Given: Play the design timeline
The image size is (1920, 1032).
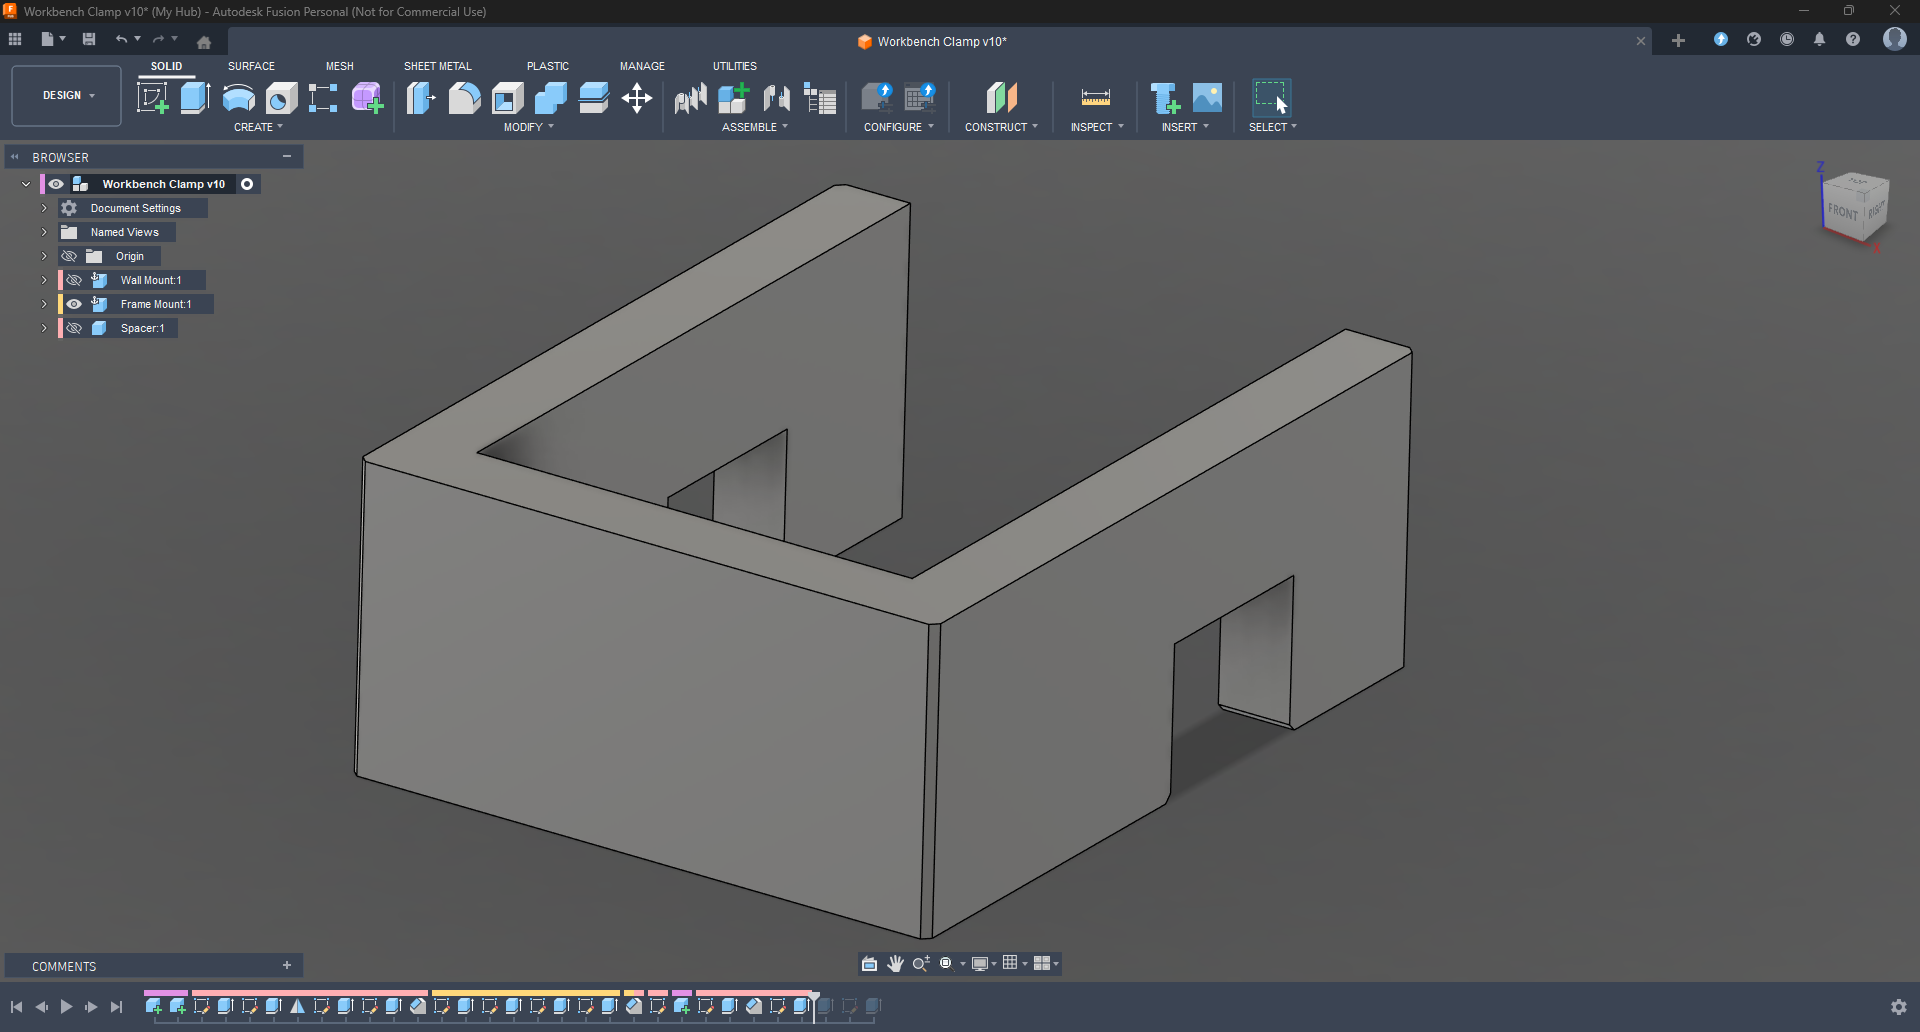Looking at the screenshot, I should 66,1007.
